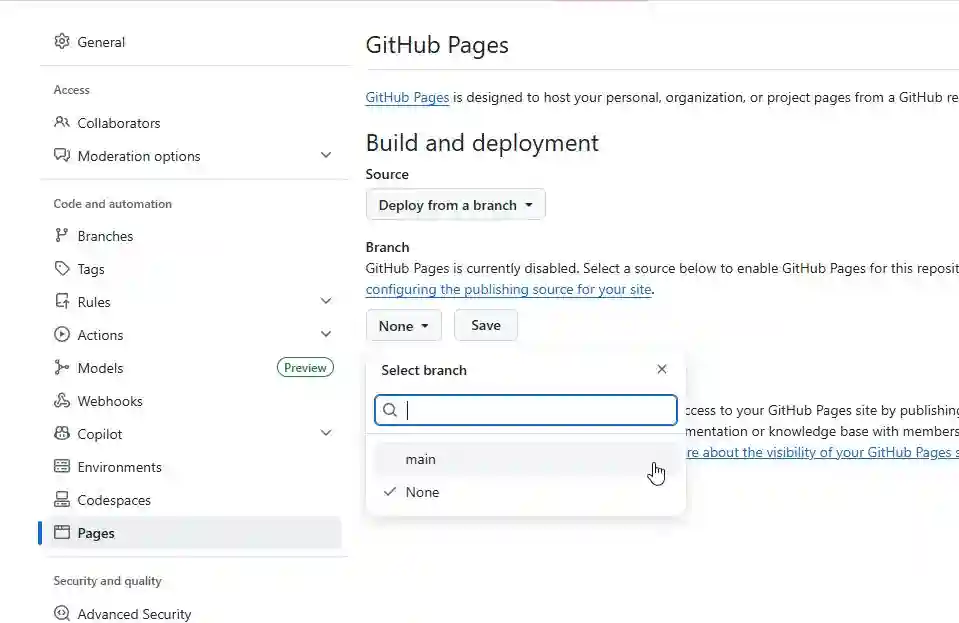Click the Security and quality header
The height and width of the screenshot is (623, 959).
coord(108,581)
